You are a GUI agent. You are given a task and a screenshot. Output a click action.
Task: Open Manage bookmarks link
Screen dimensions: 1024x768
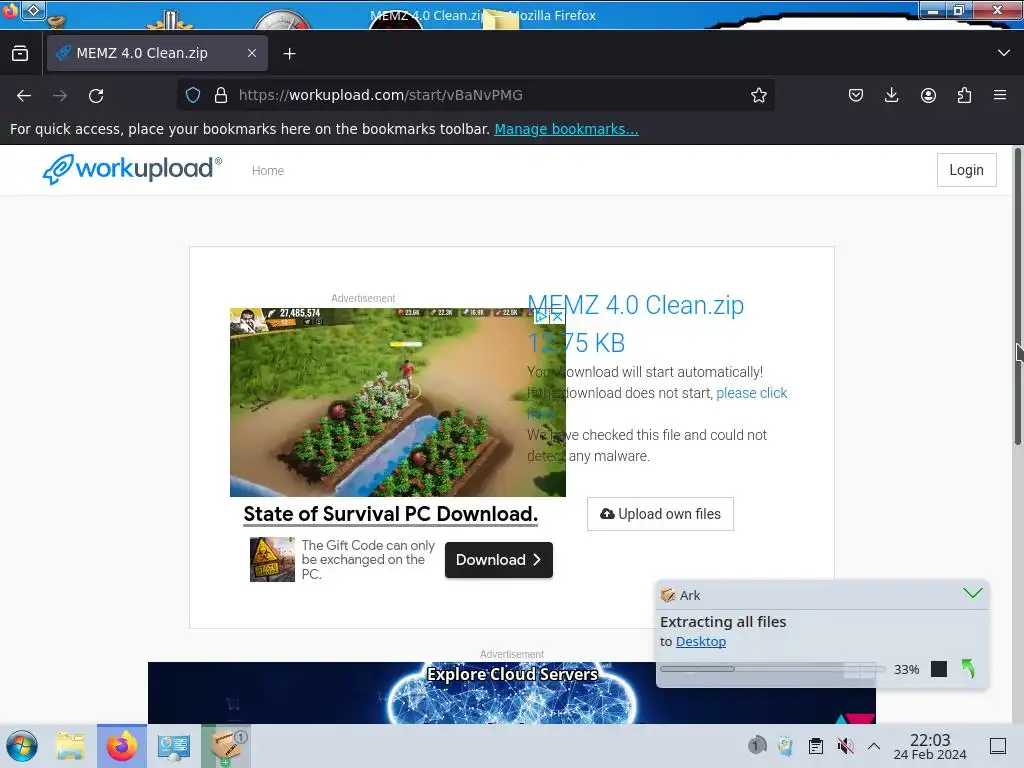(566, 129)
